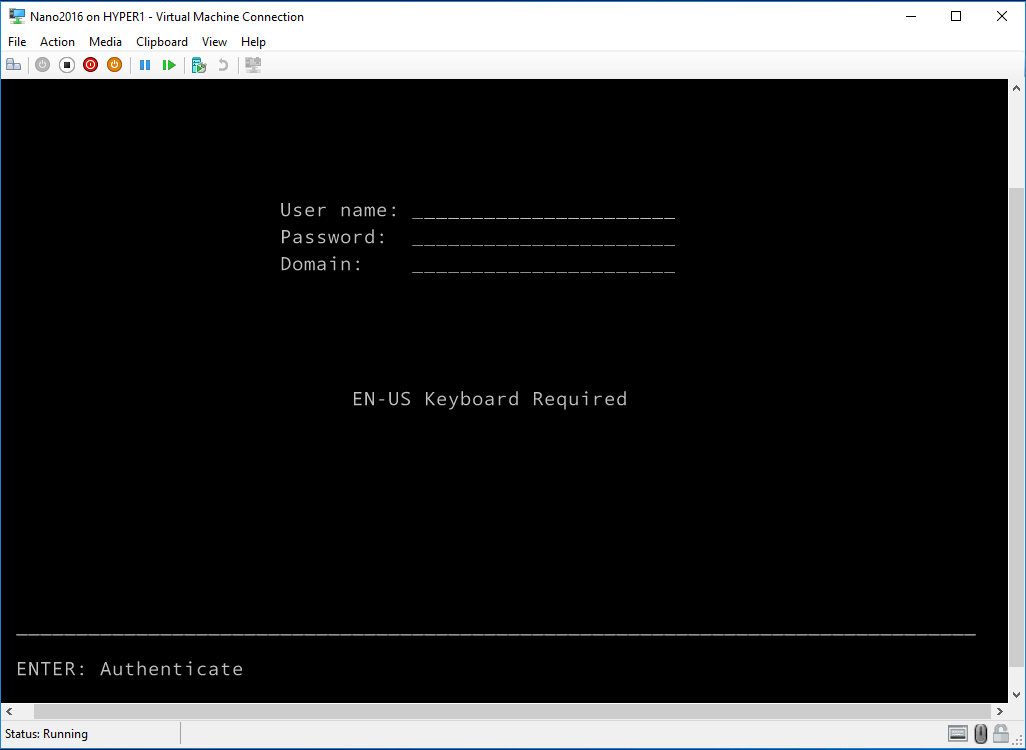
Task: Open the Media menu
Action: (105, 42)
